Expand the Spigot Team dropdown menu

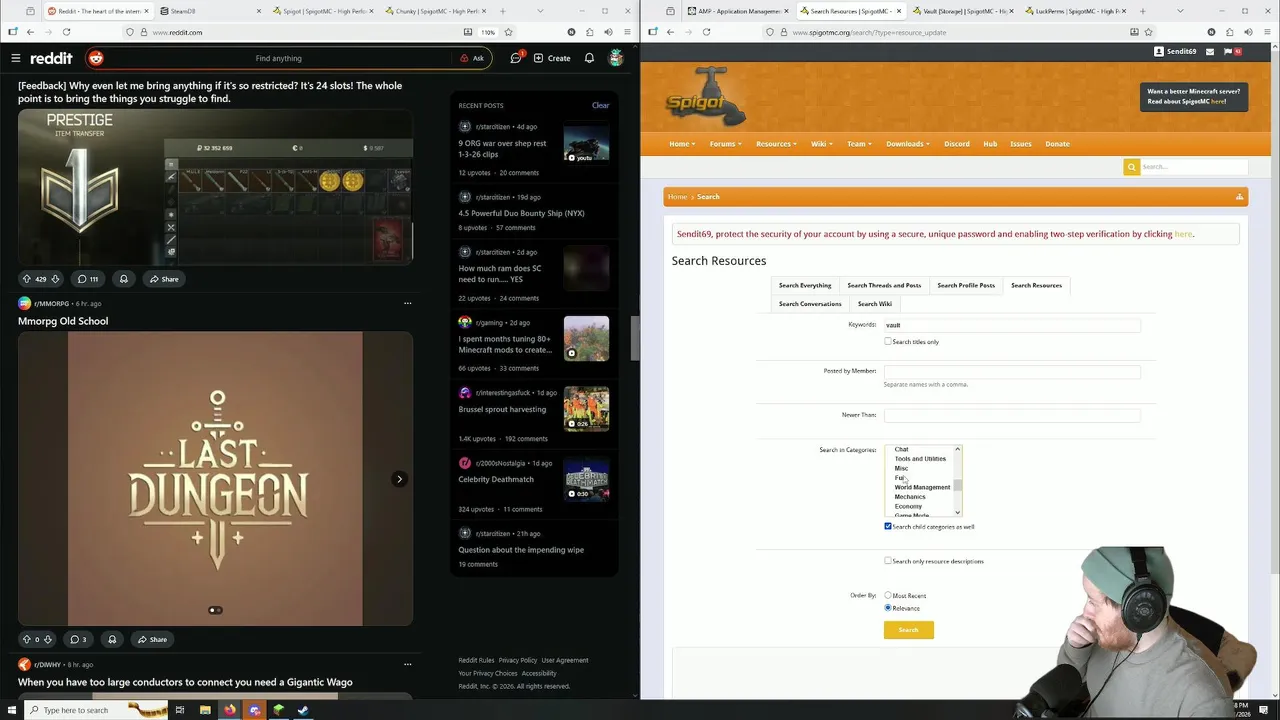pos(859,144)
